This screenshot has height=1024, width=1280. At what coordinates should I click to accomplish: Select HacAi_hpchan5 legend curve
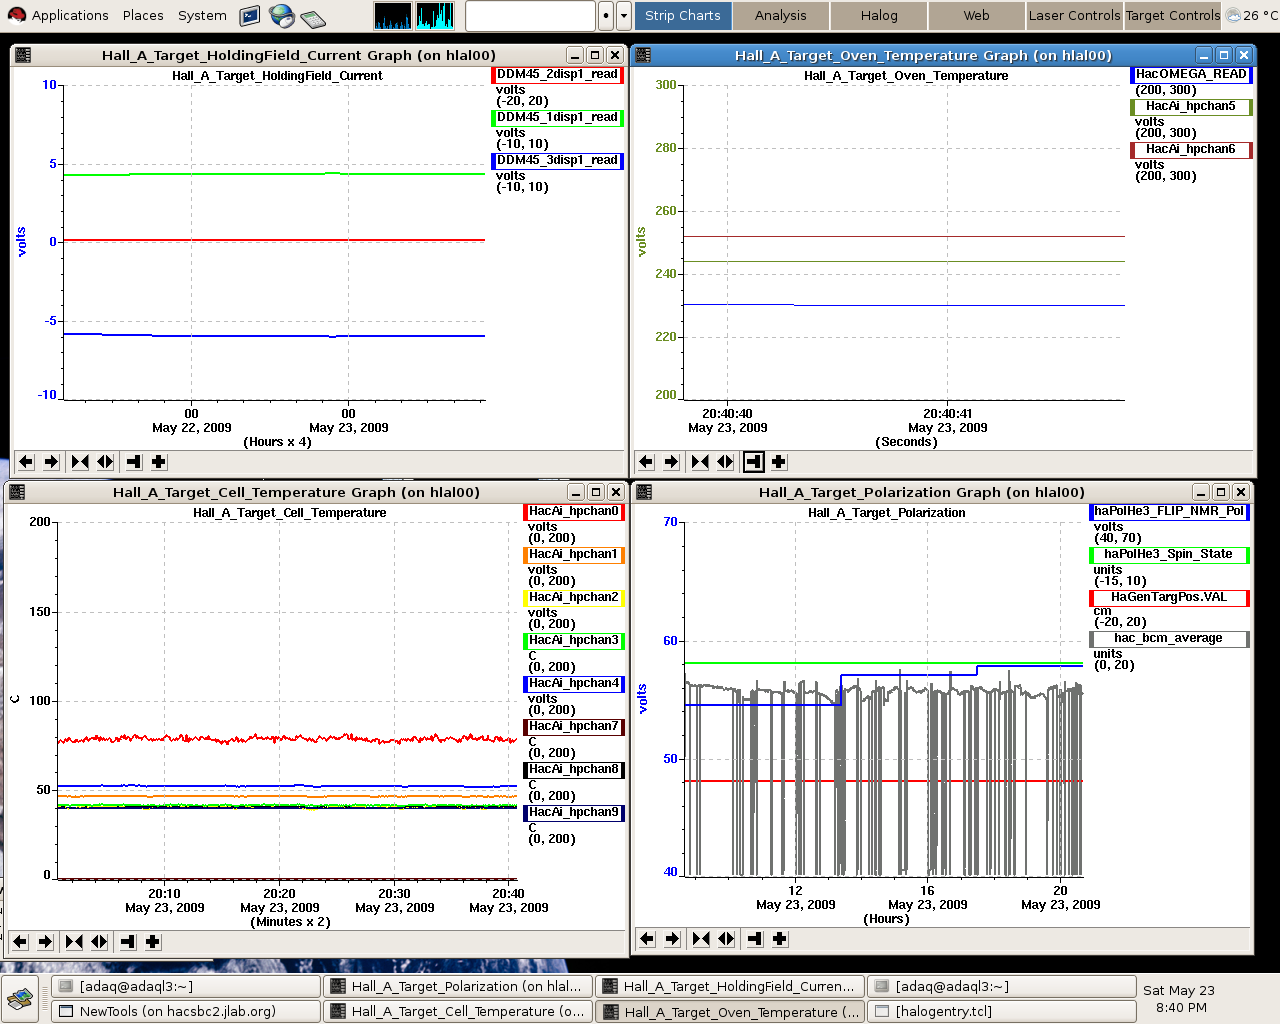point(1191,107)
